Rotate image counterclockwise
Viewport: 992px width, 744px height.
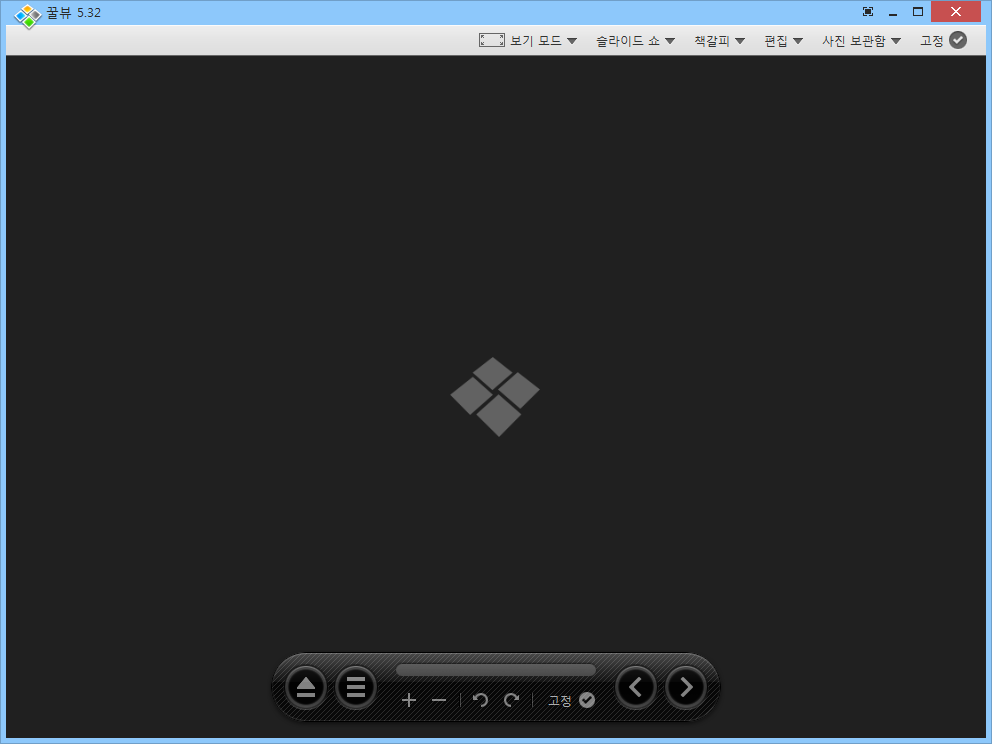tap(480, 700)
